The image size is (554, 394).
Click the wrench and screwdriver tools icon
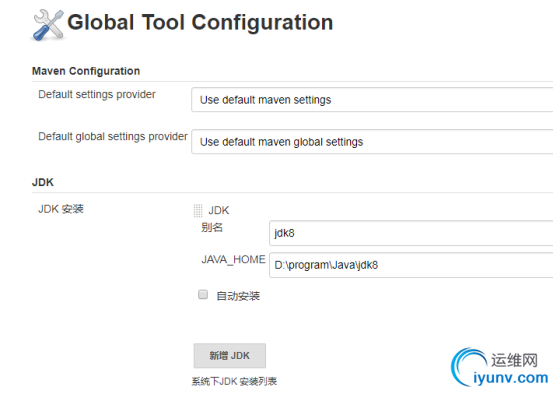[48, 25]
